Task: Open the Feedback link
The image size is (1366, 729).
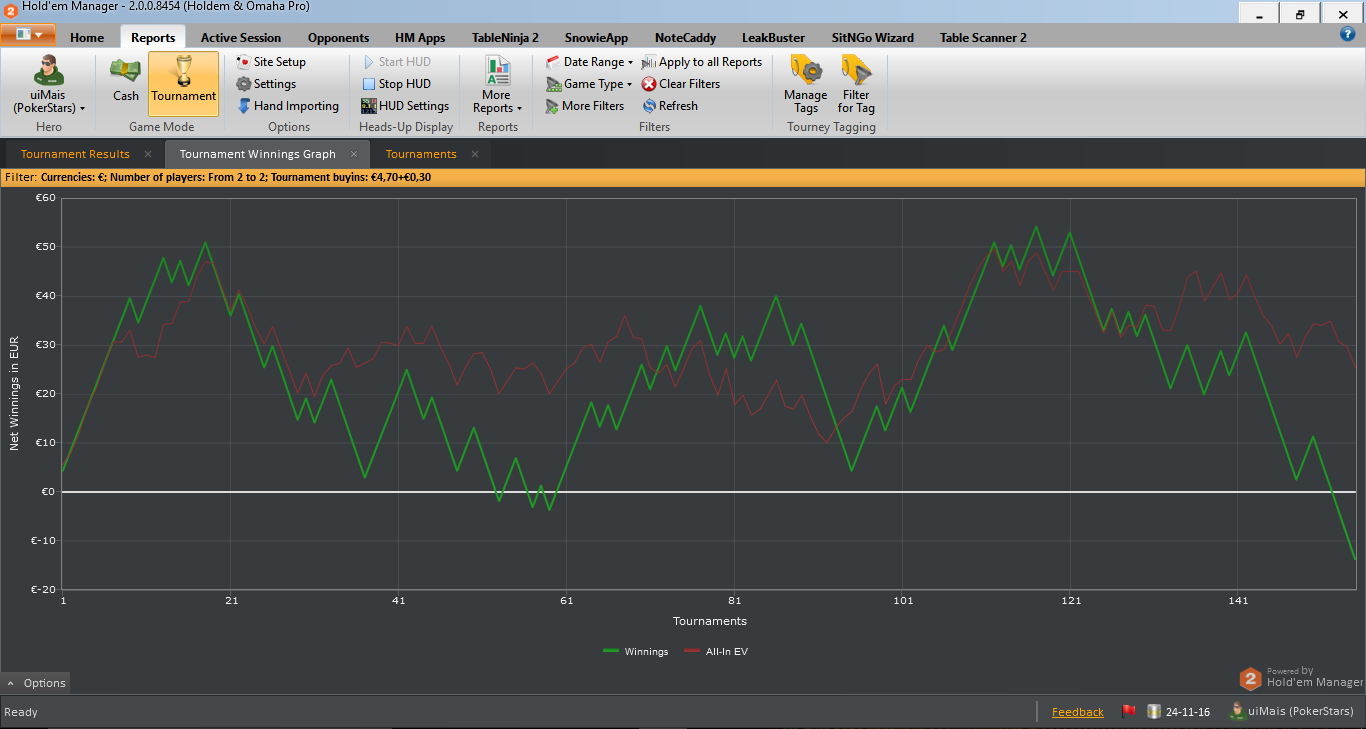Action: point(1078,712)
